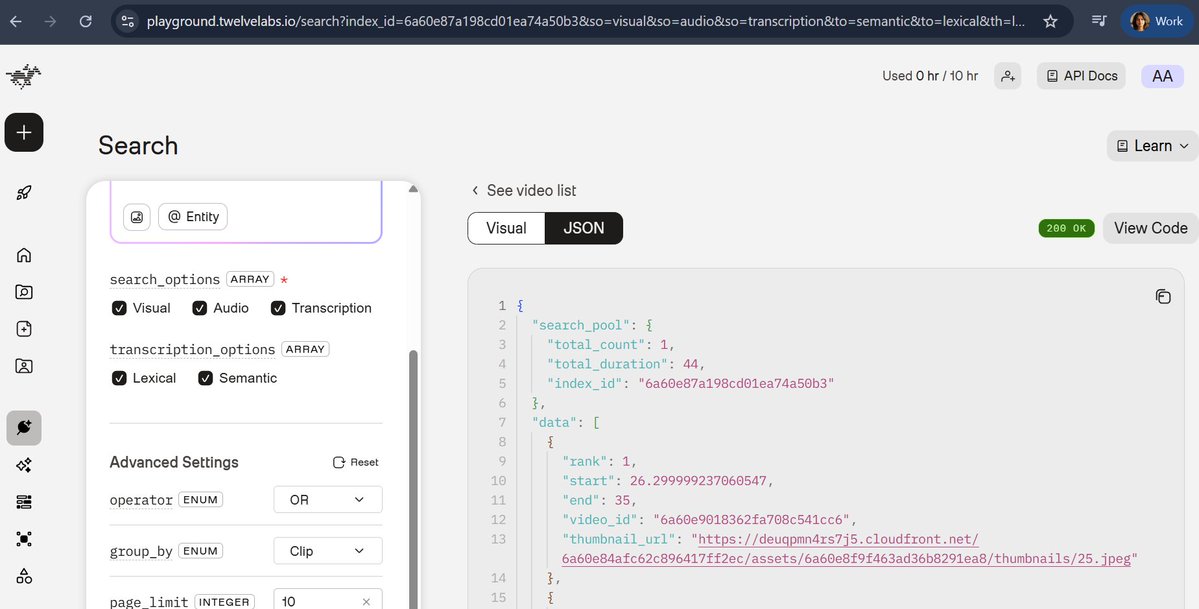Click the plus create button in sidebar

click(x=24, y=132)
